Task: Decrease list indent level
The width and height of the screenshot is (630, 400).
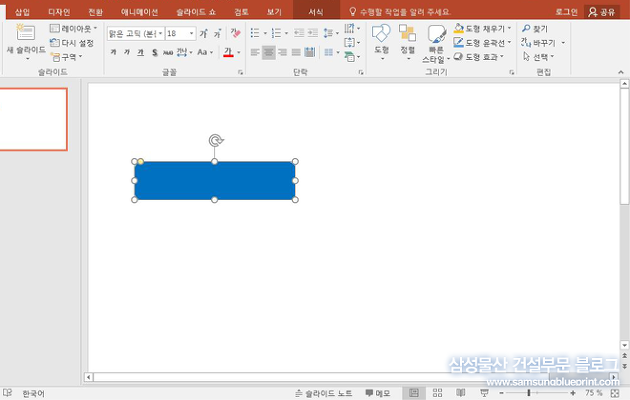Action: [x=299, y=33]
